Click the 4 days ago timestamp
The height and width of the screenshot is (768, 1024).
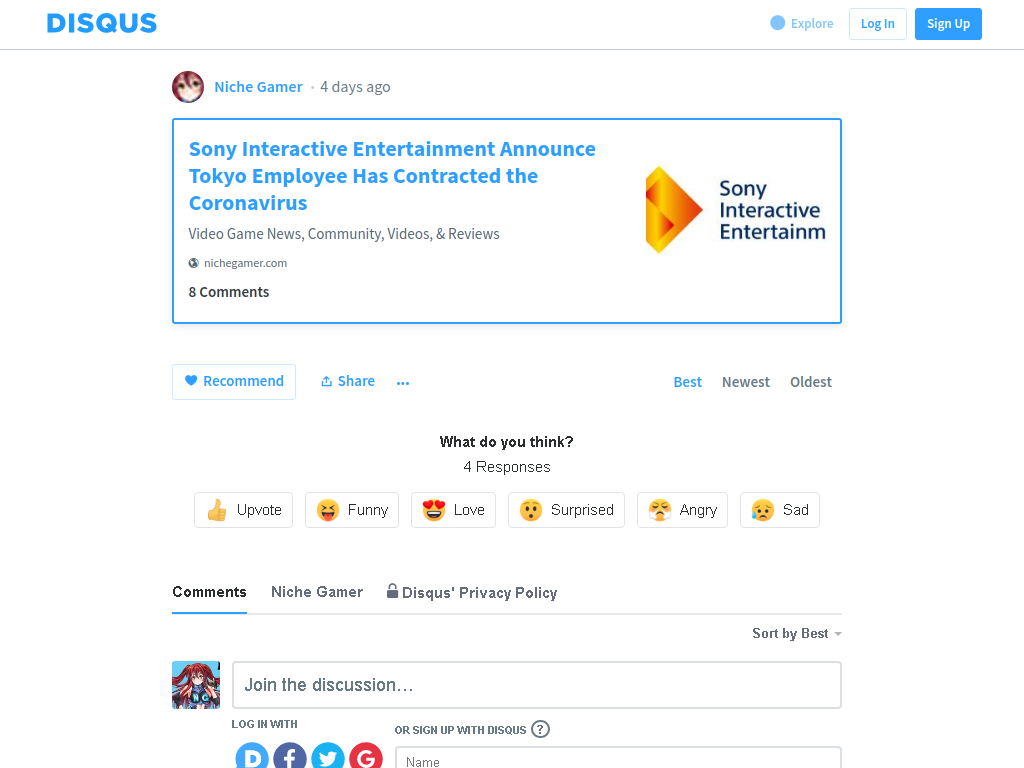[355, 87]
